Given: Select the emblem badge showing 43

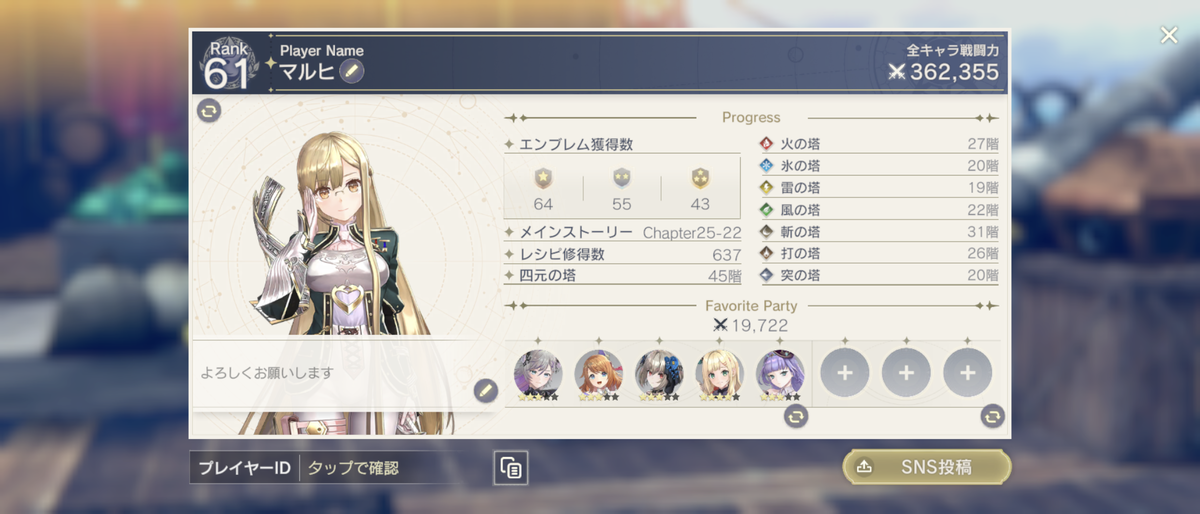Looking at the screenshot, I should pyautogui.click(x=700, y=179).
